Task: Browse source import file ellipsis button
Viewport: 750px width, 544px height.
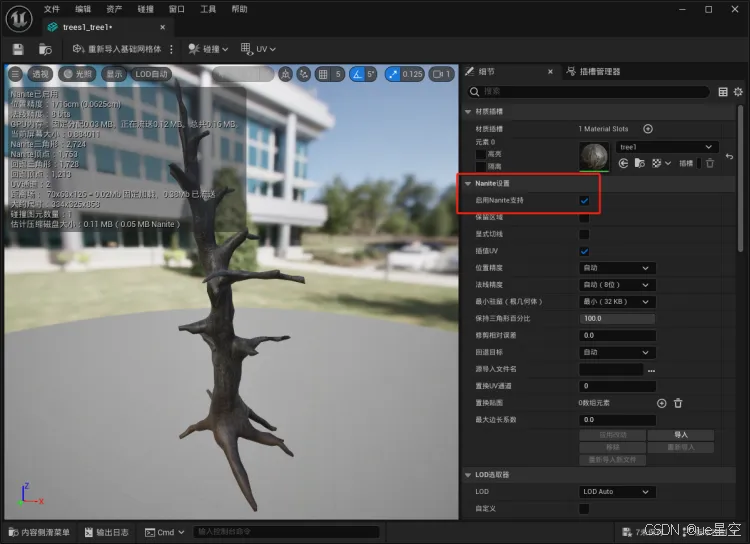Action: click(651, 370)
